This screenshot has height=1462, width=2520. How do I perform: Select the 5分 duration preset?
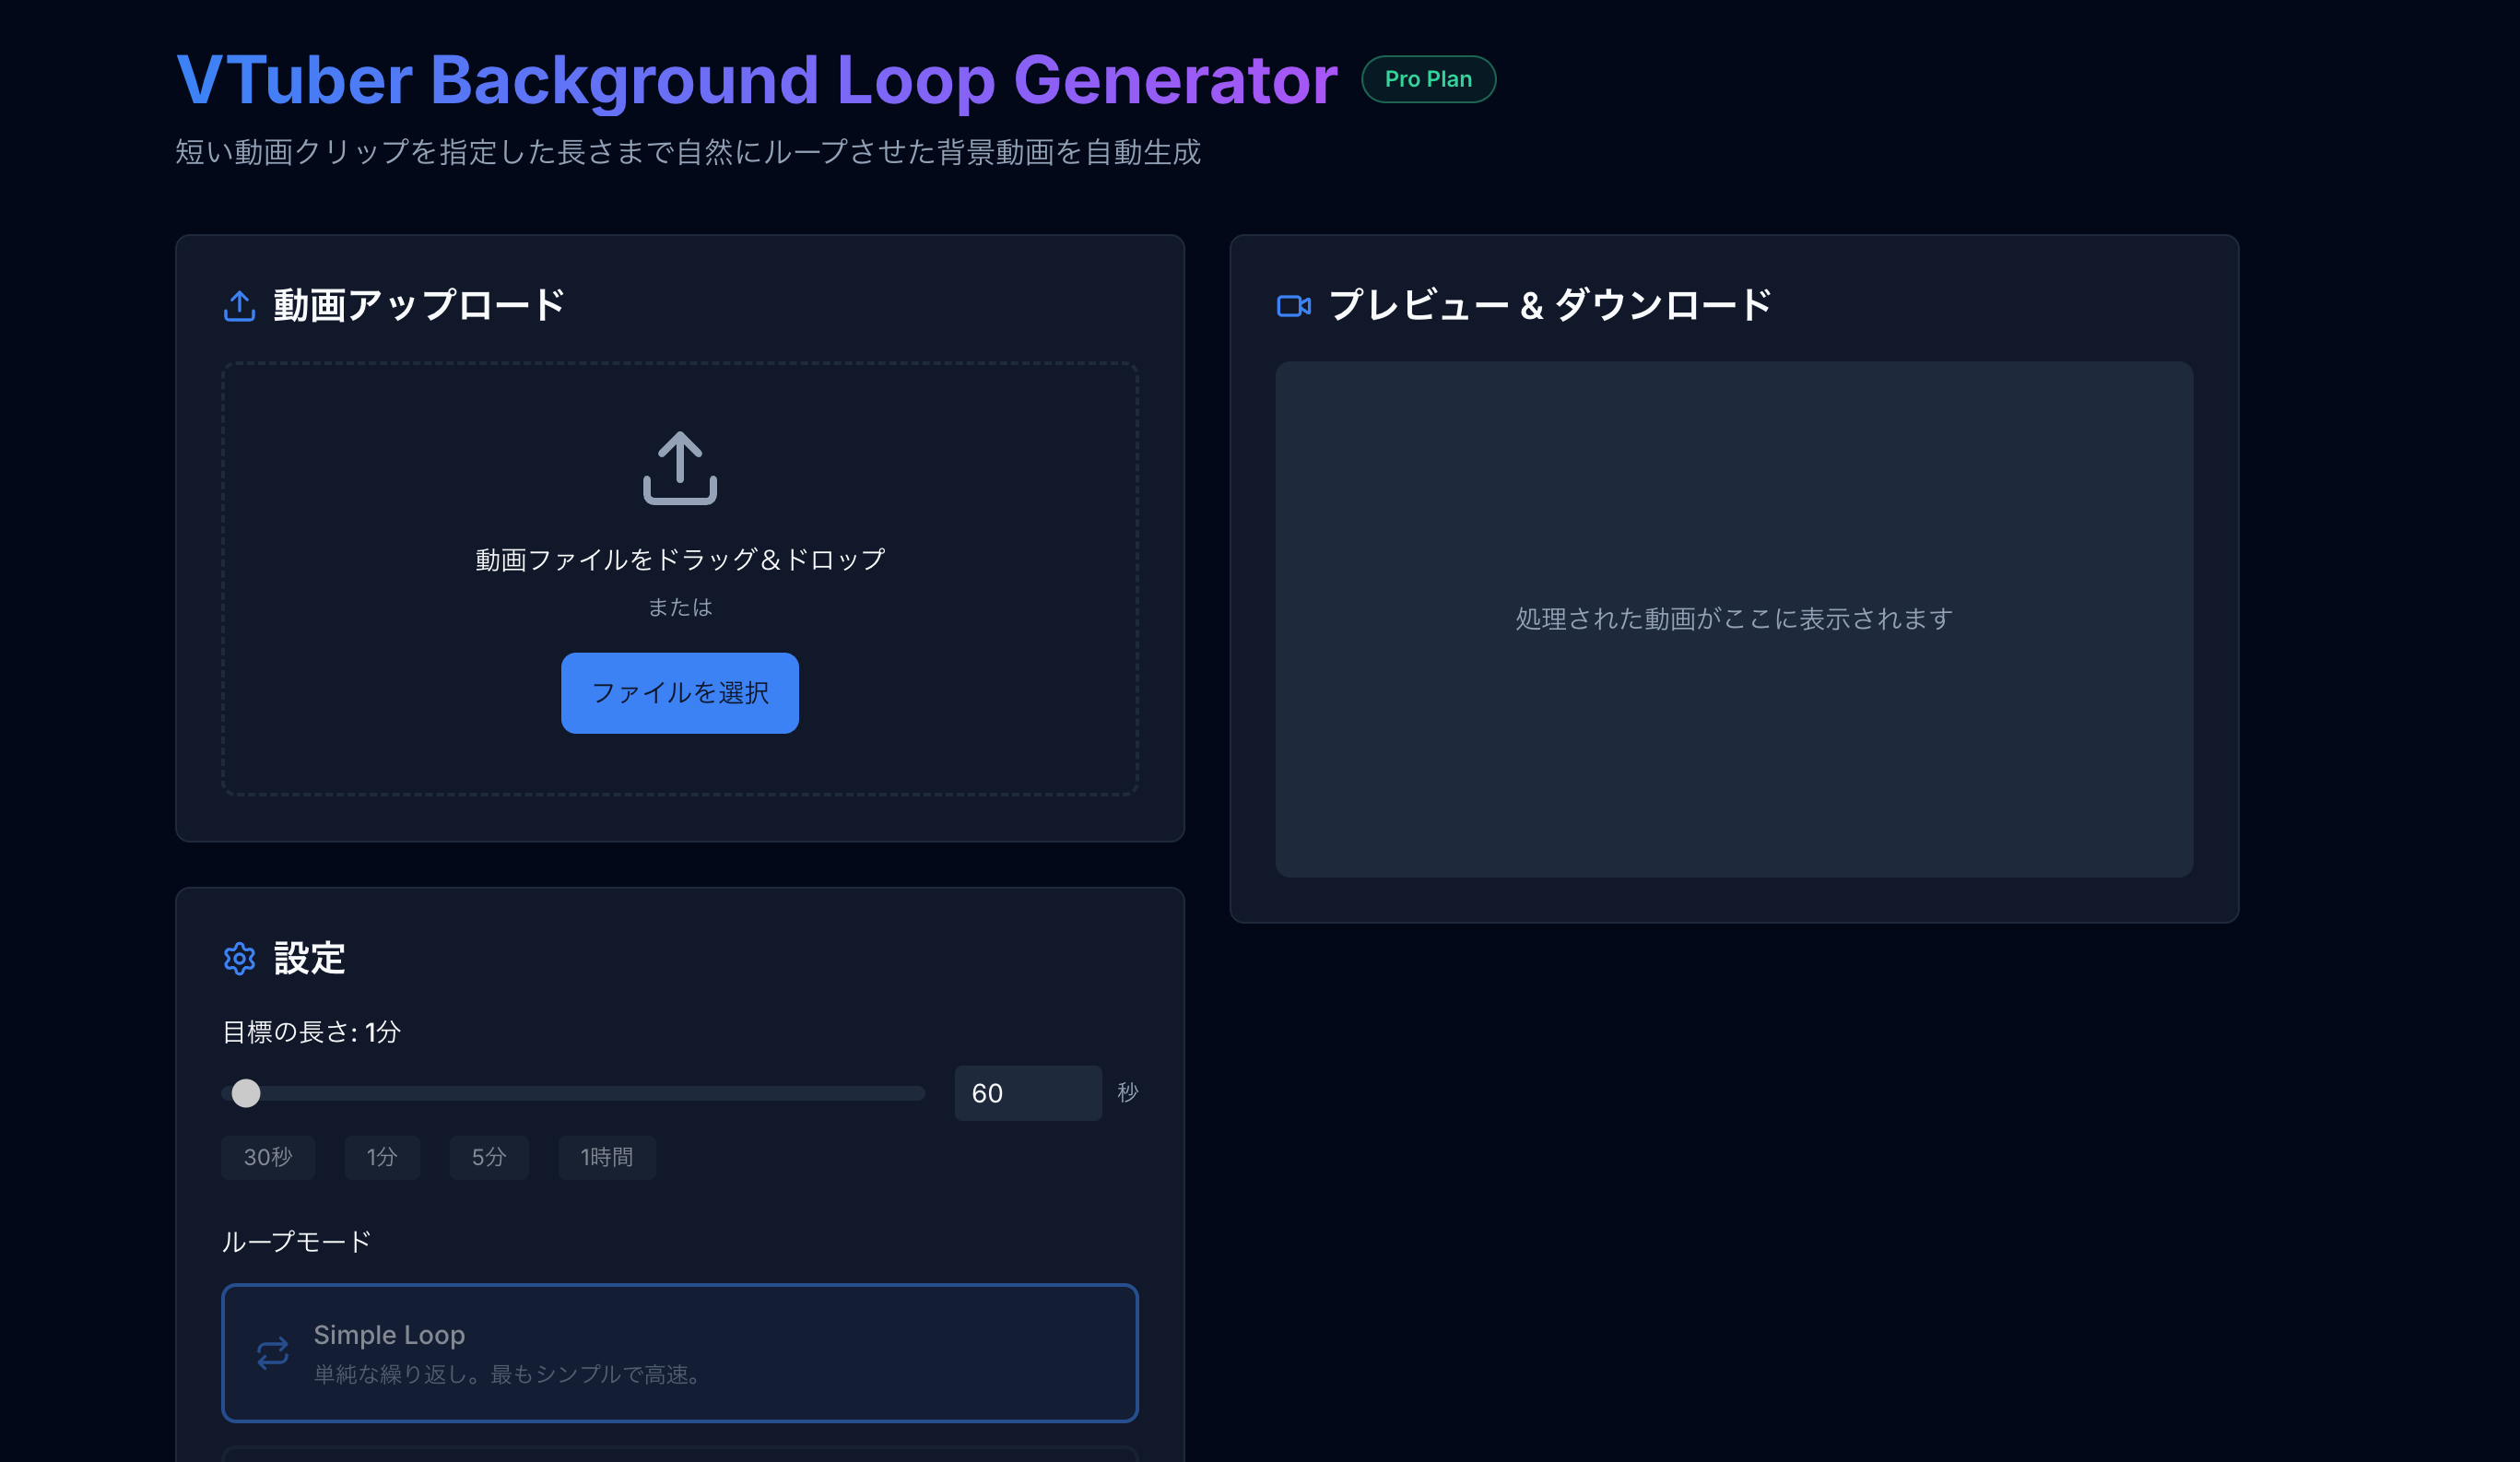pyautogui.click(x=488, y=1157)
